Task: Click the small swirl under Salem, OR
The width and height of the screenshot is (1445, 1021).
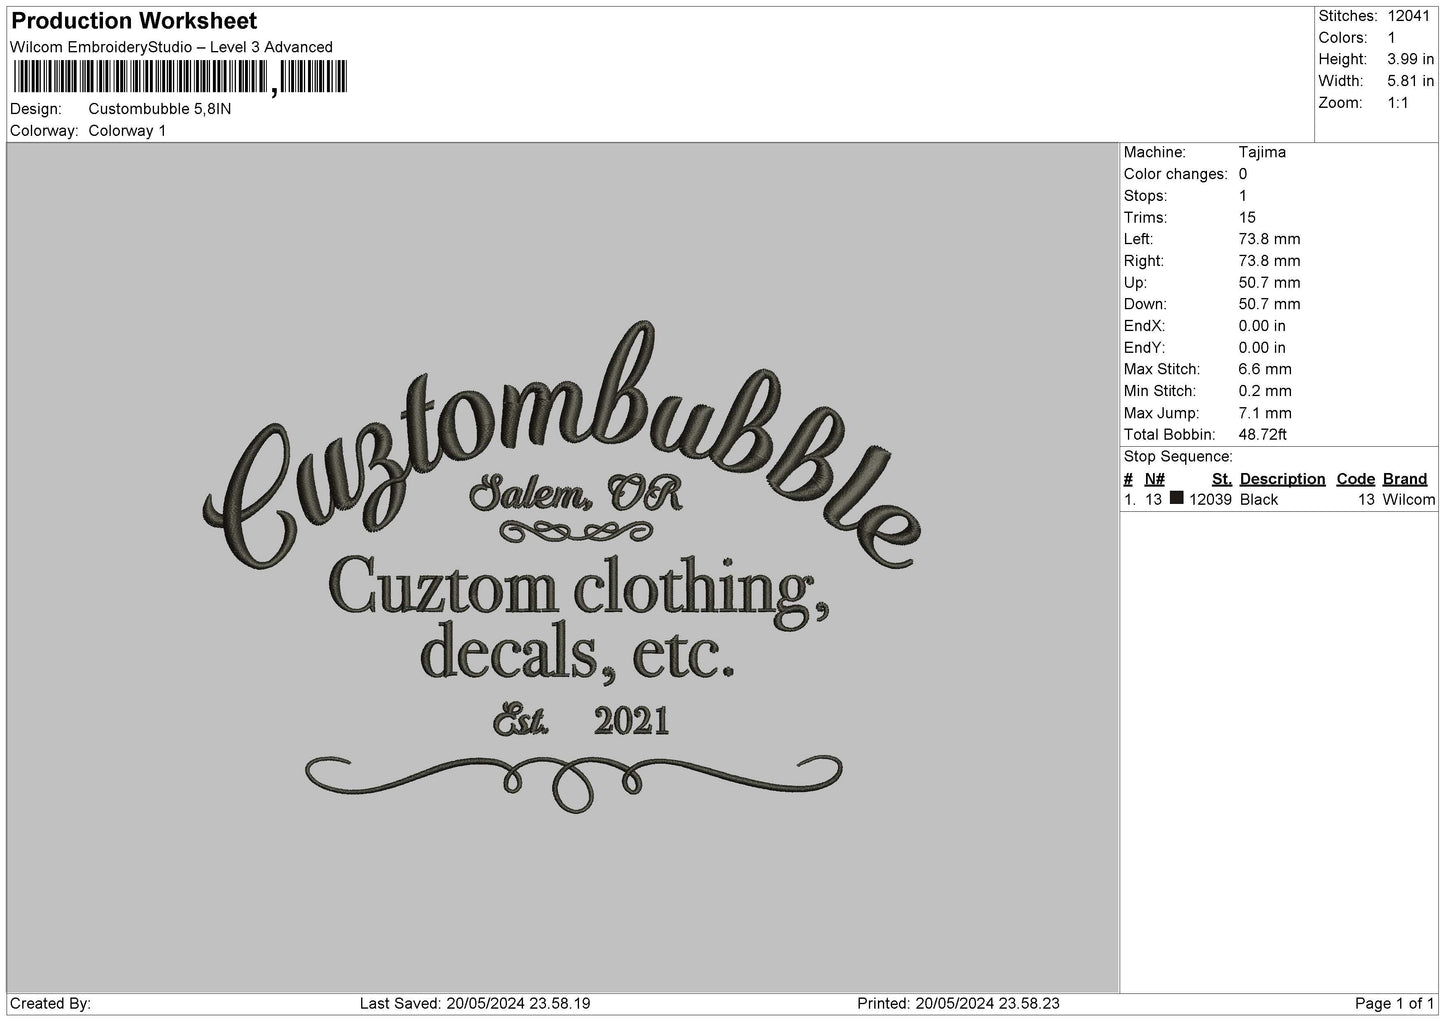Action: tap(576, 531)
